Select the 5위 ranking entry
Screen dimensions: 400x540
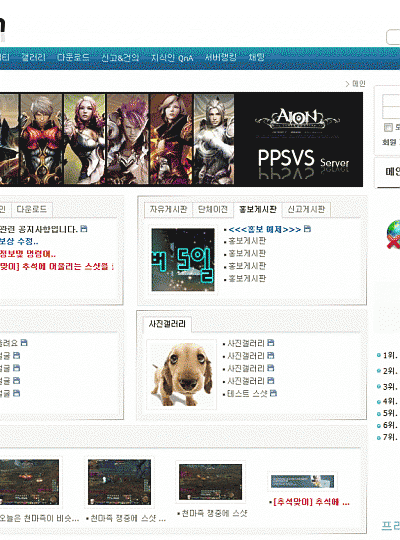click(390, 413)
